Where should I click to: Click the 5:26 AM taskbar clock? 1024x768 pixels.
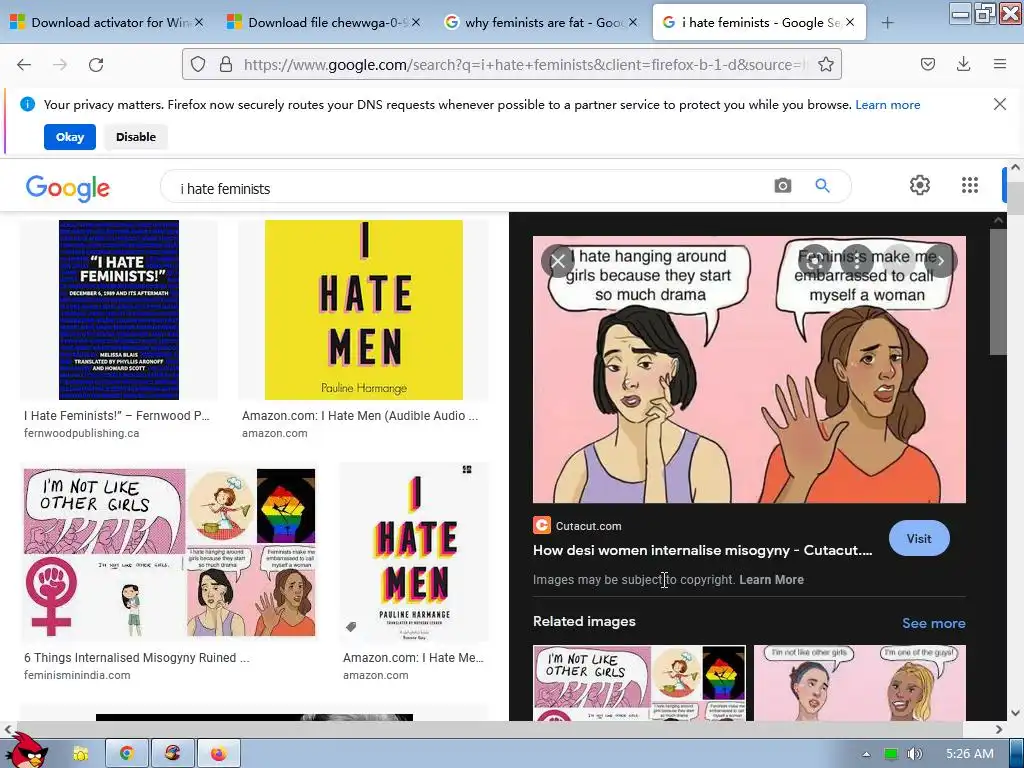click(969, 754)
